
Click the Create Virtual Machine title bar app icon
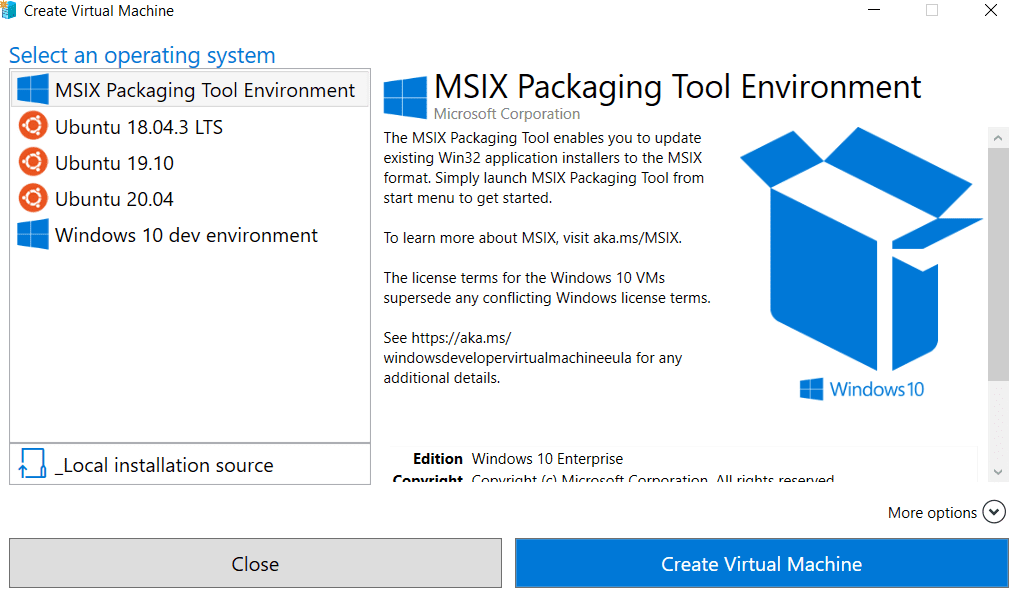[x=8, y=10]
